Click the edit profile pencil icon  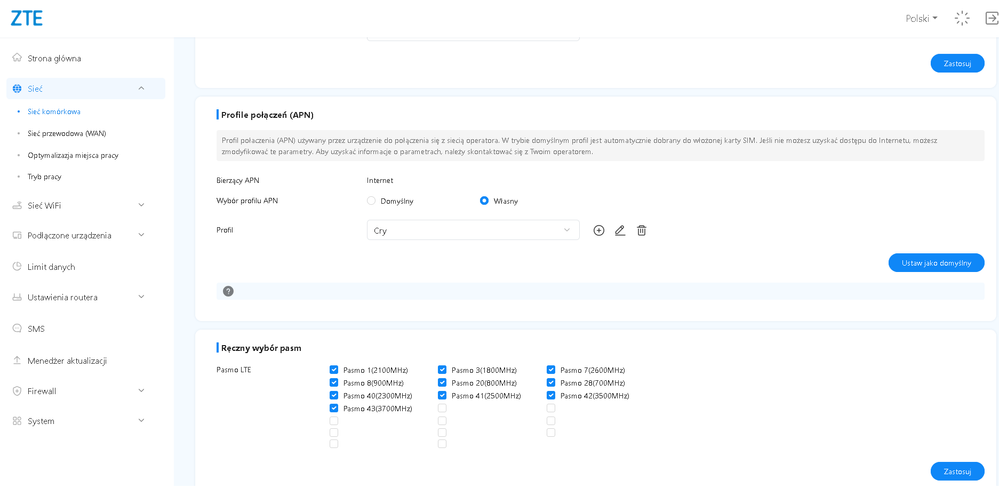point(620,230)
